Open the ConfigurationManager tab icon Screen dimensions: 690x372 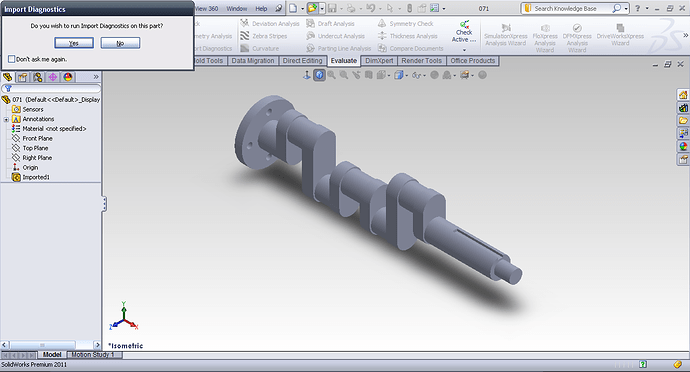38,77
